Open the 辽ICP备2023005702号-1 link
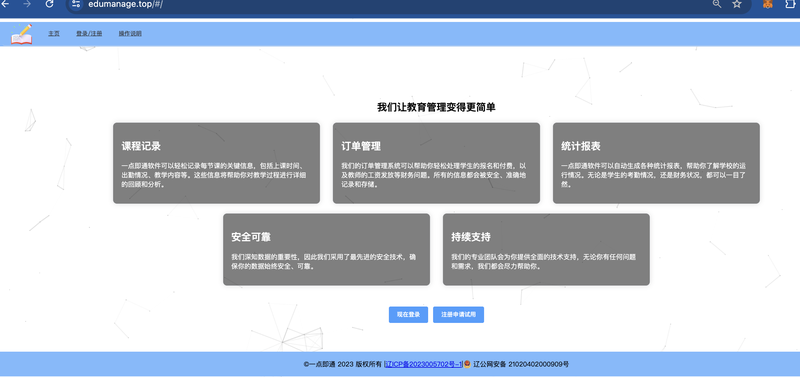 (x=423, y=364)
